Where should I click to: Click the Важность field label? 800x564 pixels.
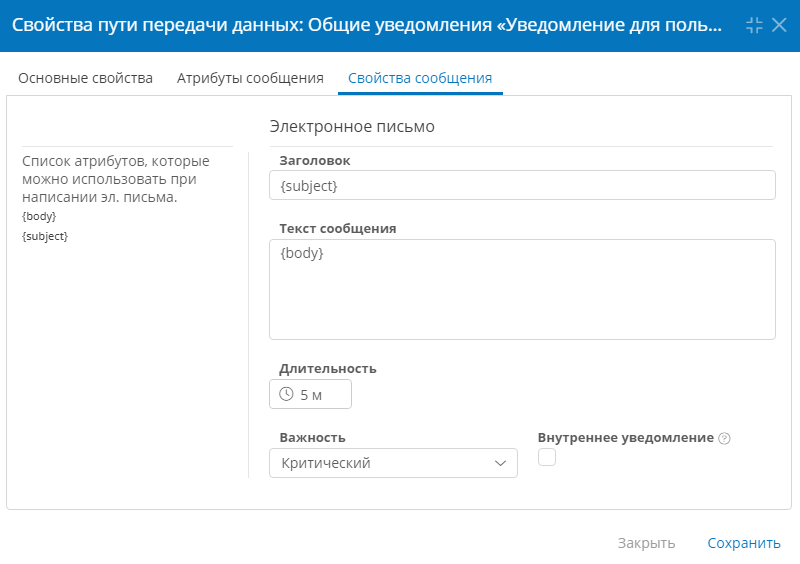pos(312,438)
